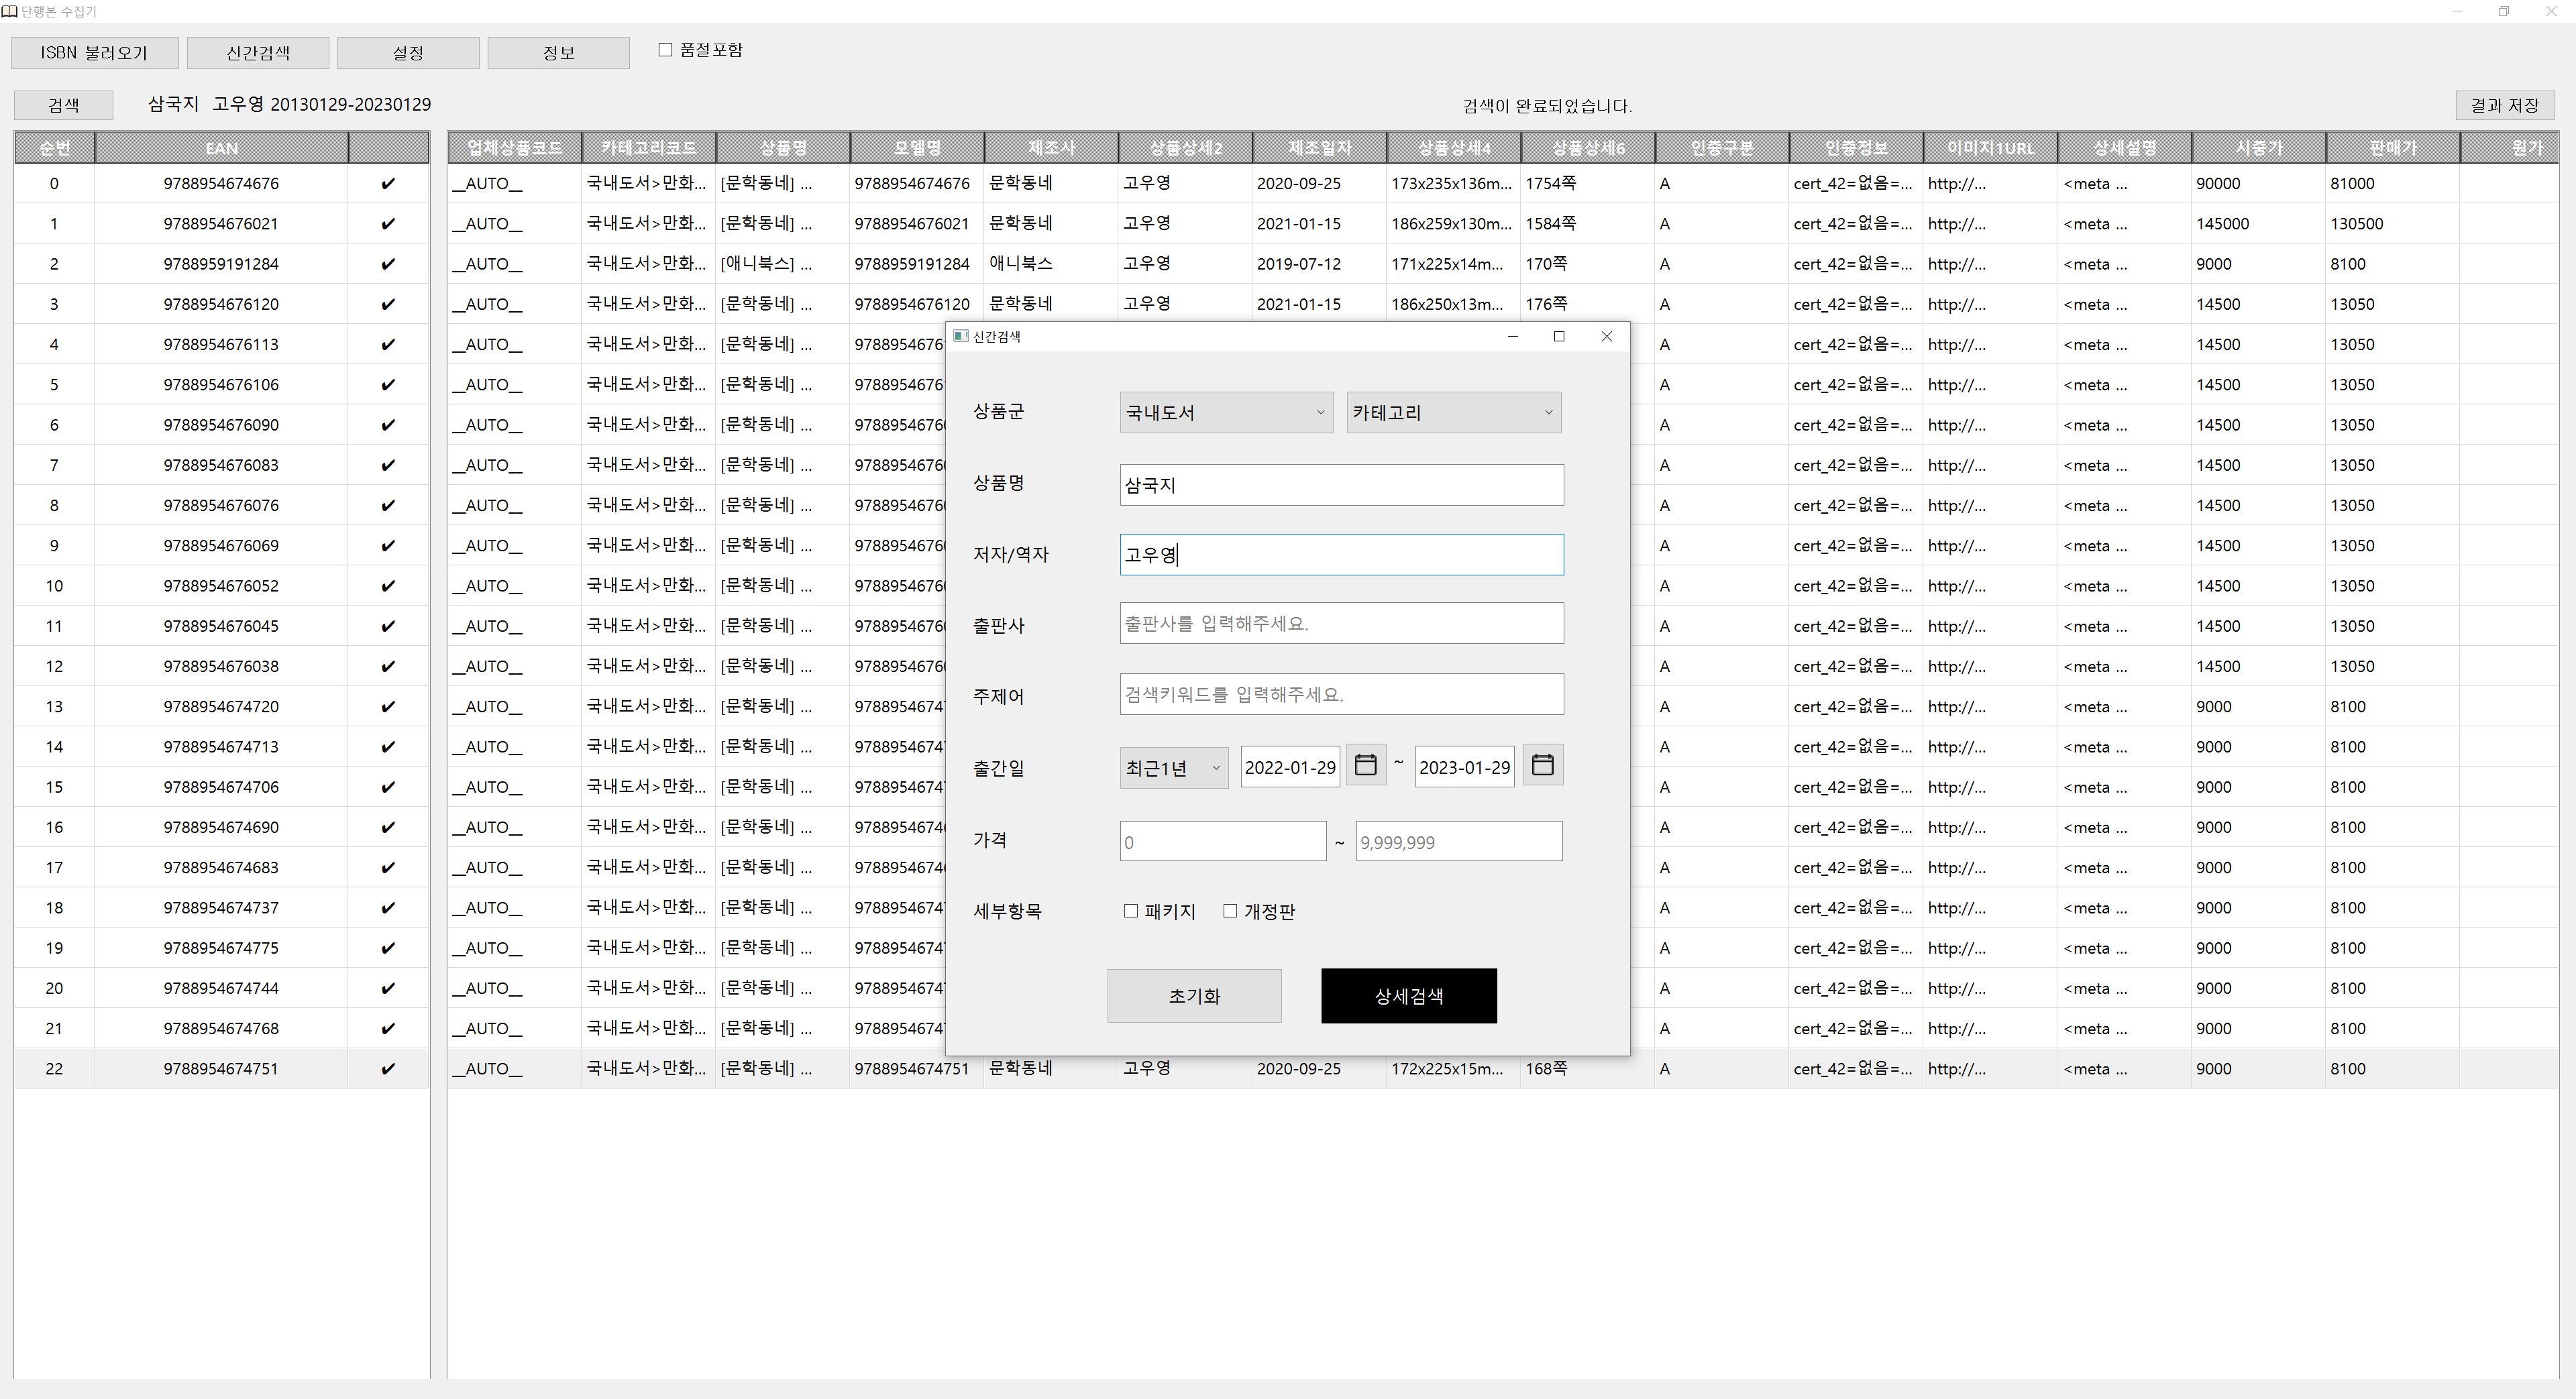Open the 최근1년 period dropdown
Image resolution: width=2576 pixels, height=1399 pixels.
click(x=1173, y=768)
